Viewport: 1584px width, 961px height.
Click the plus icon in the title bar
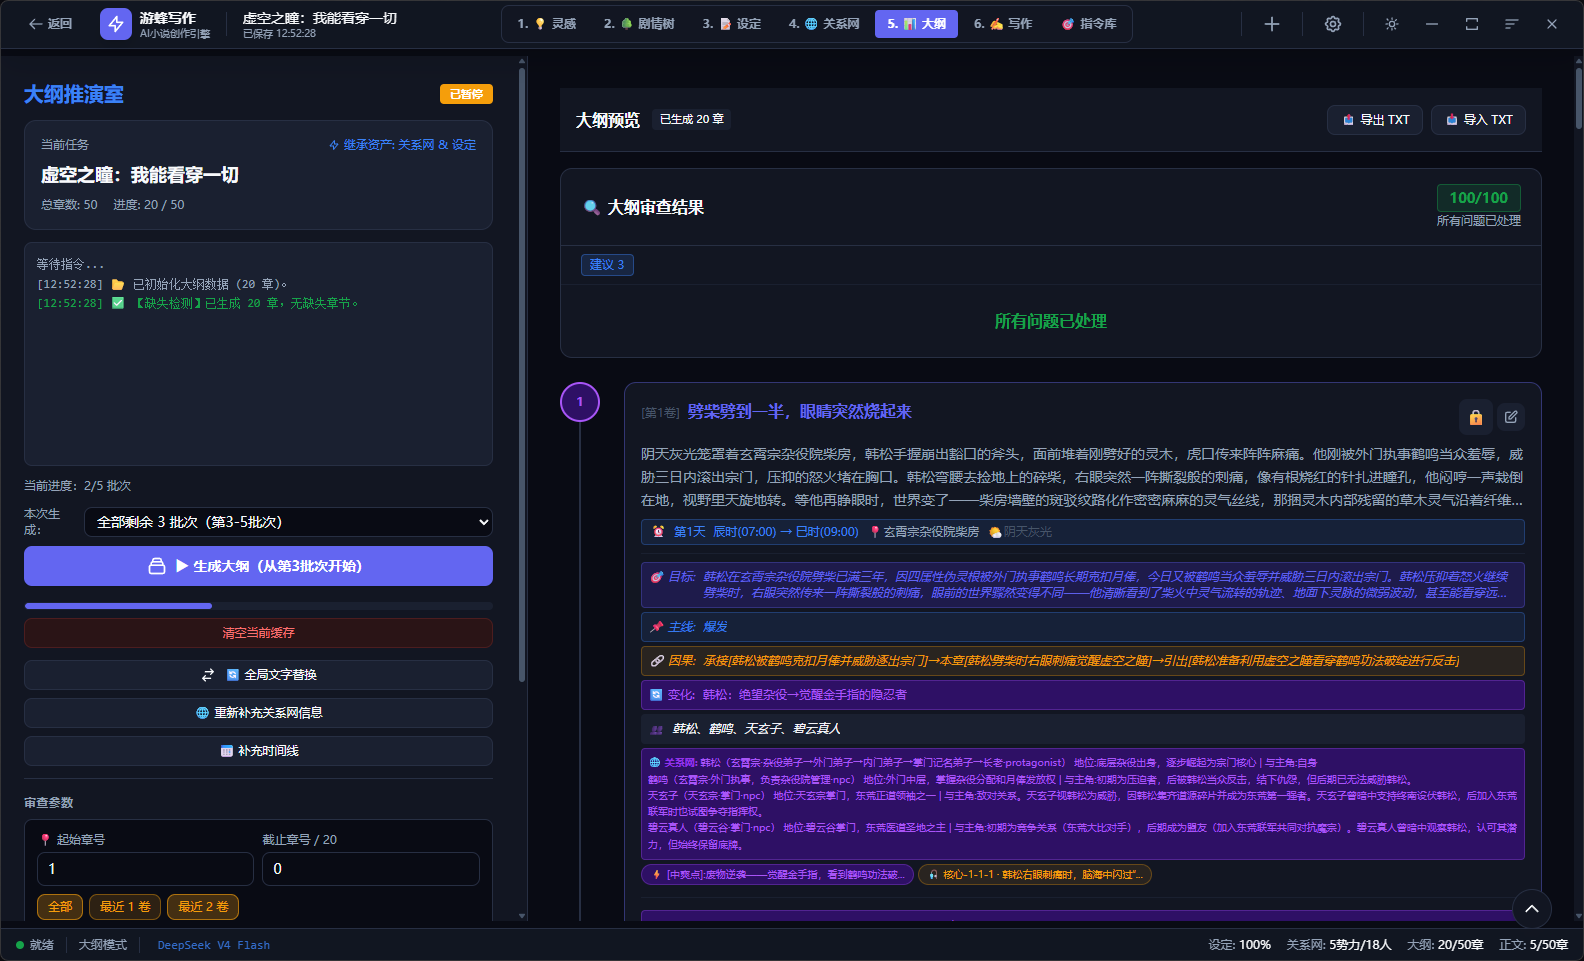(1271, 24)
